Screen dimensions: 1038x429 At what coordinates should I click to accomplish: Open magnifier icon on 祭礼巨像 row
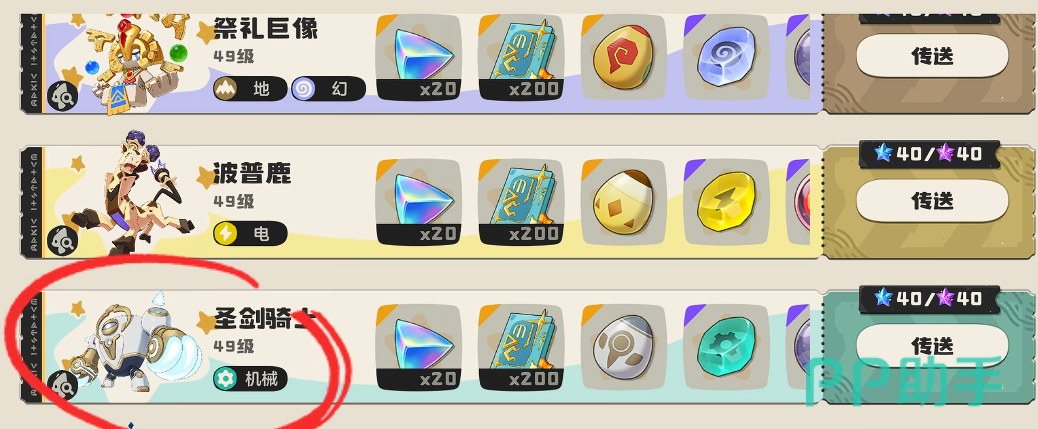[63, 96]
